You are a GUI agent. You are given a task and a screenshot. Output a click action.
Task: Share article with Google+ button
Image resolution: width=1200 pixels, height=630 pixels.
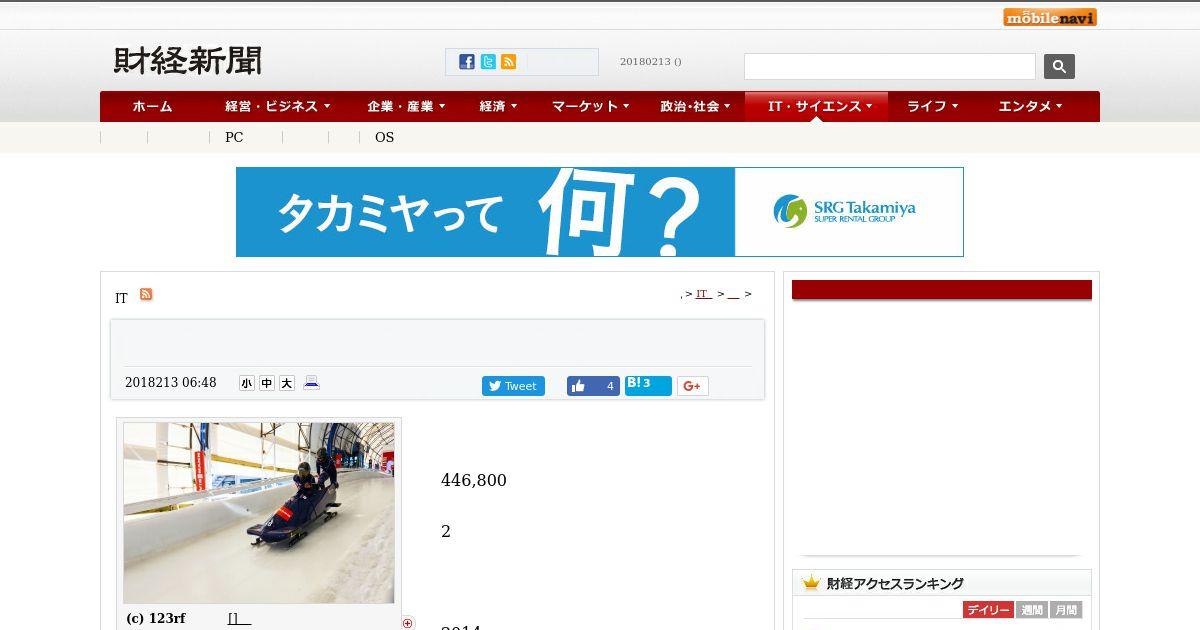[692, 386]
